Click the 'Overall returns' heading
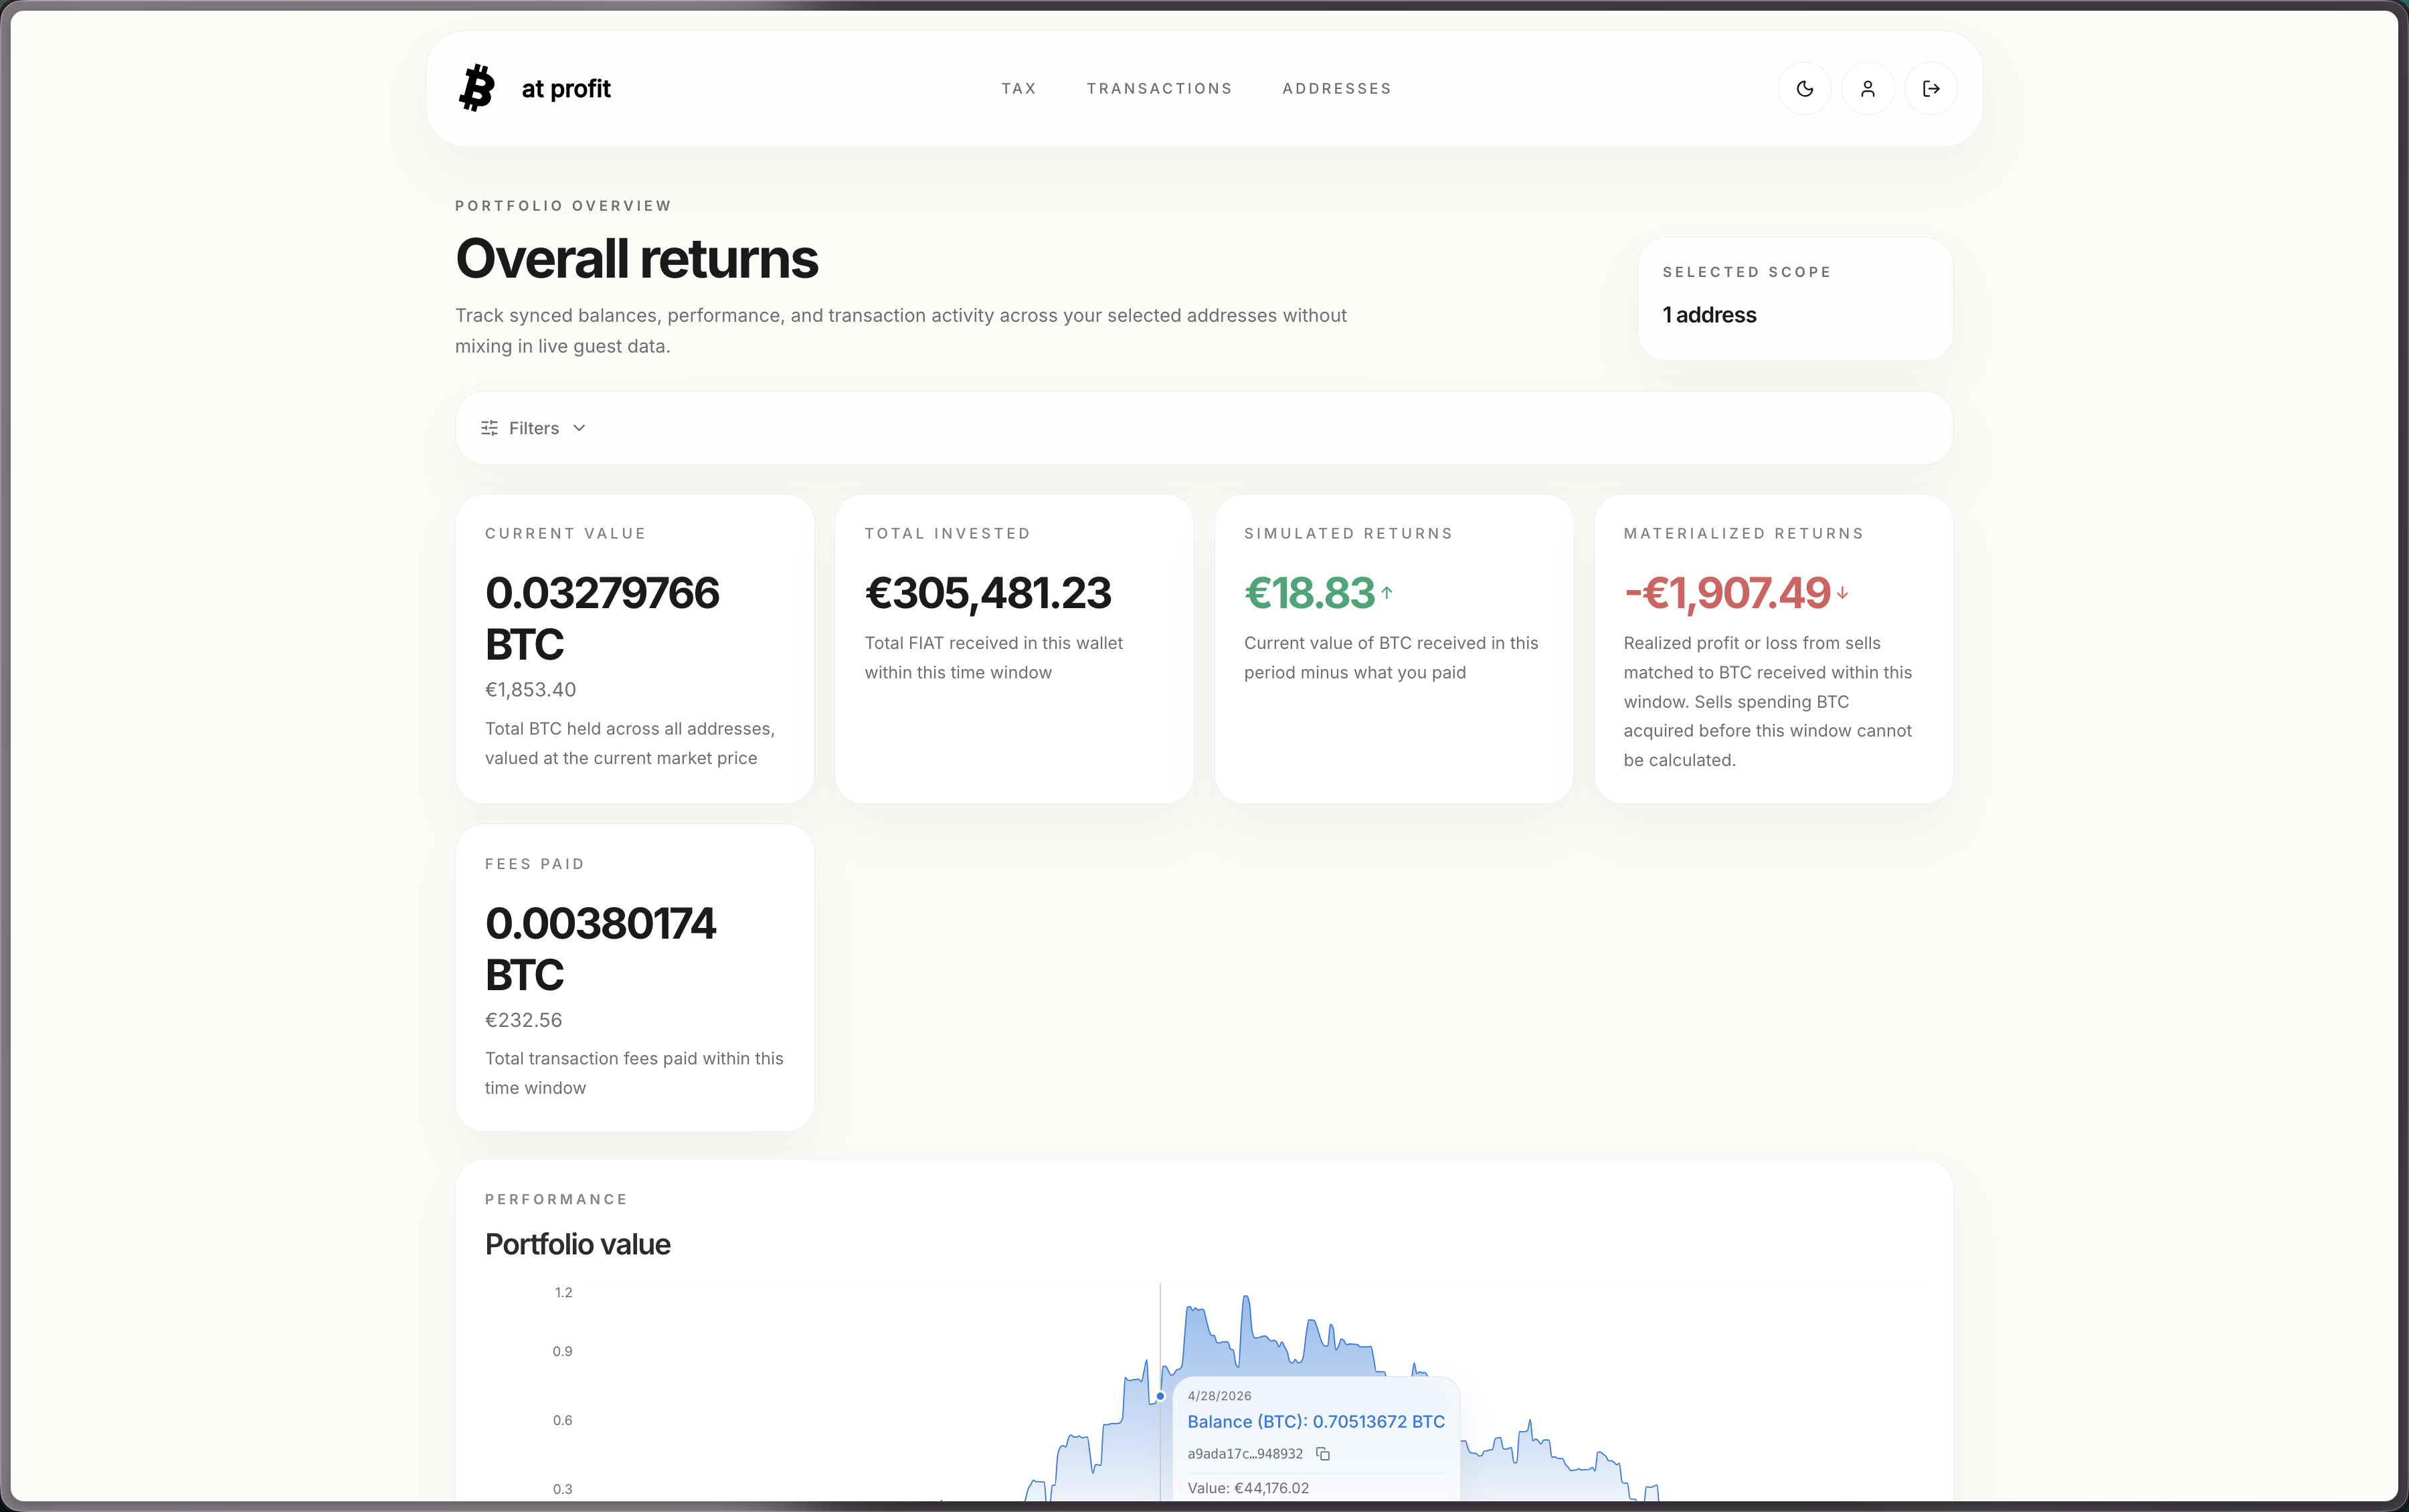The height and width of the screenshot is (1512, 2409). (636, 259)
